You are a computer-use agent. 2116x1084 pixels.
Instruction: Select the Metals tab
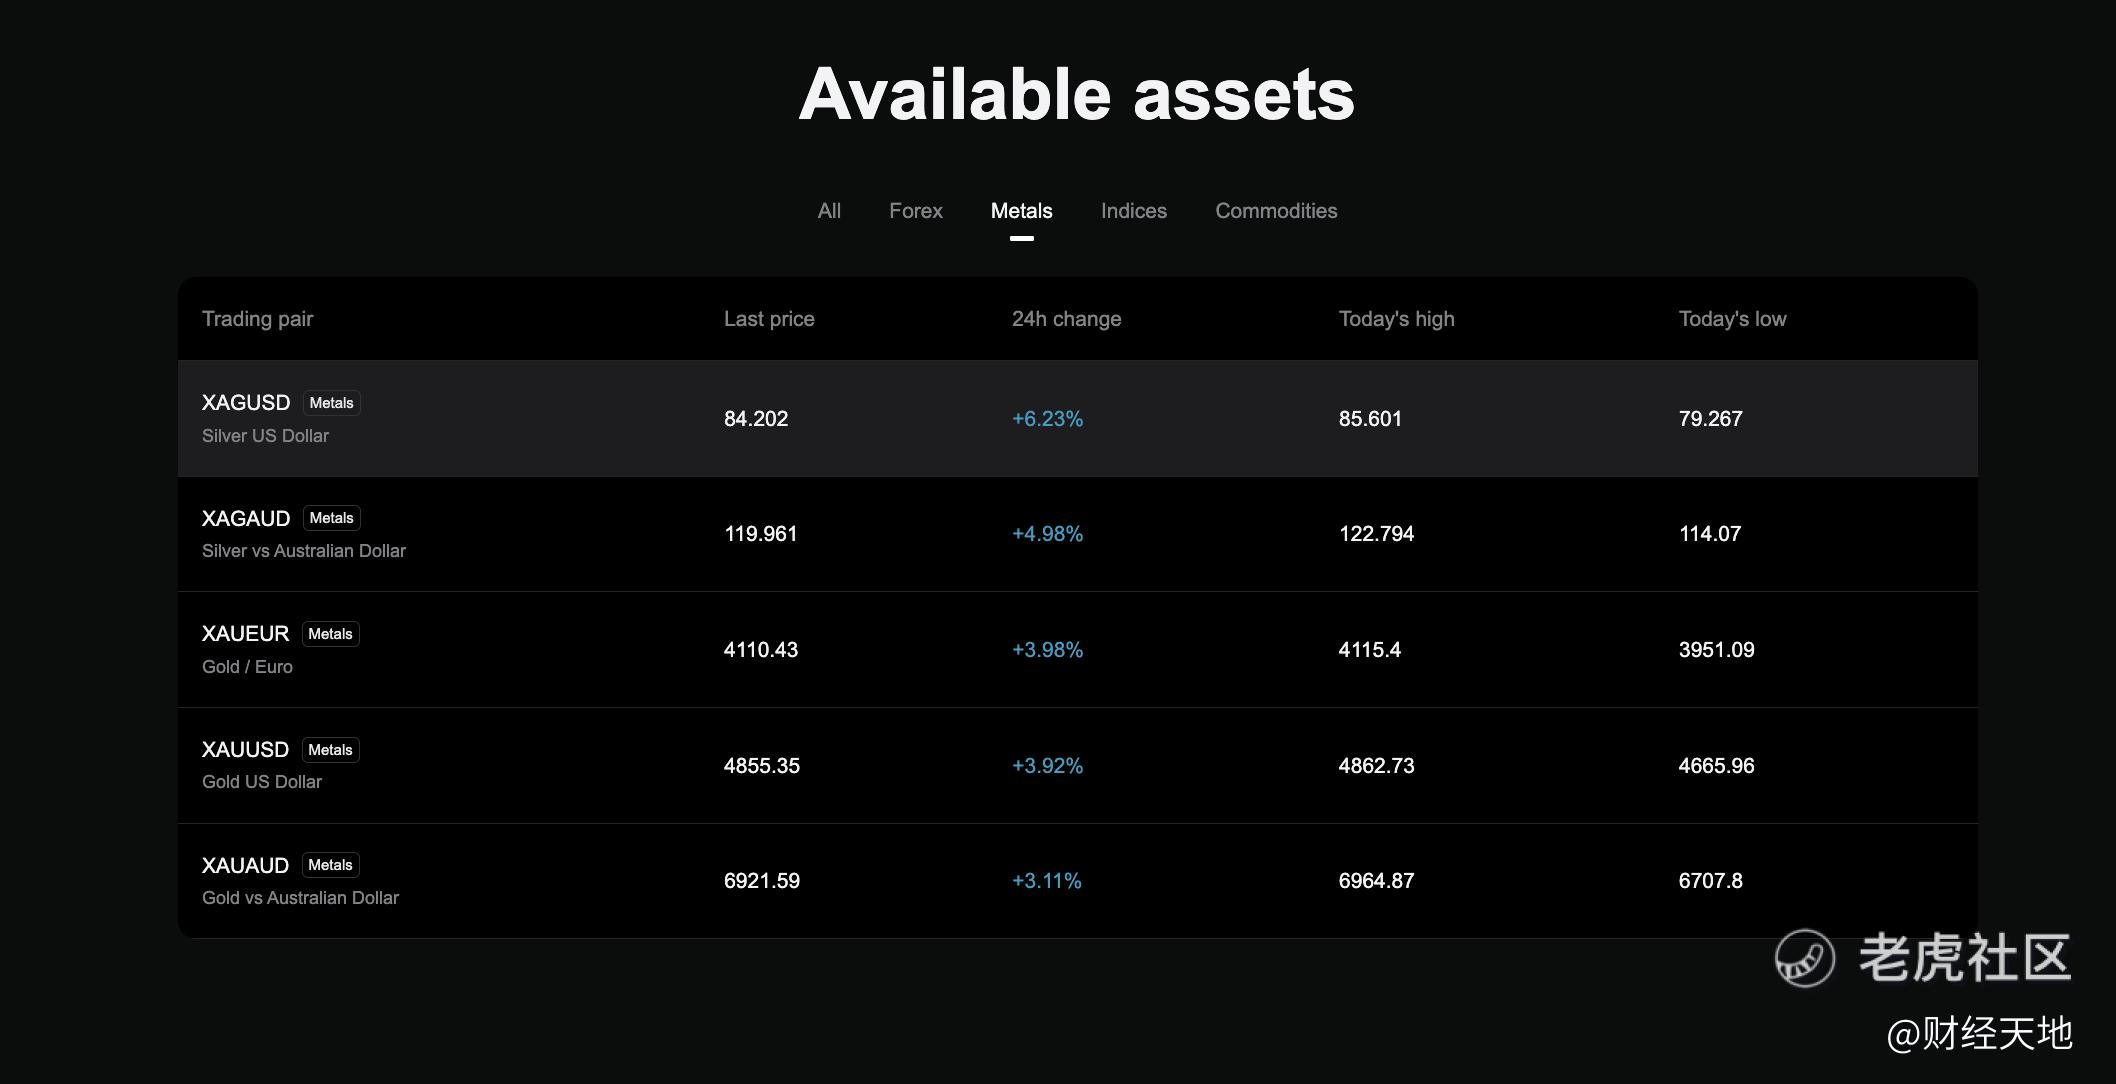pos(1021,211)
